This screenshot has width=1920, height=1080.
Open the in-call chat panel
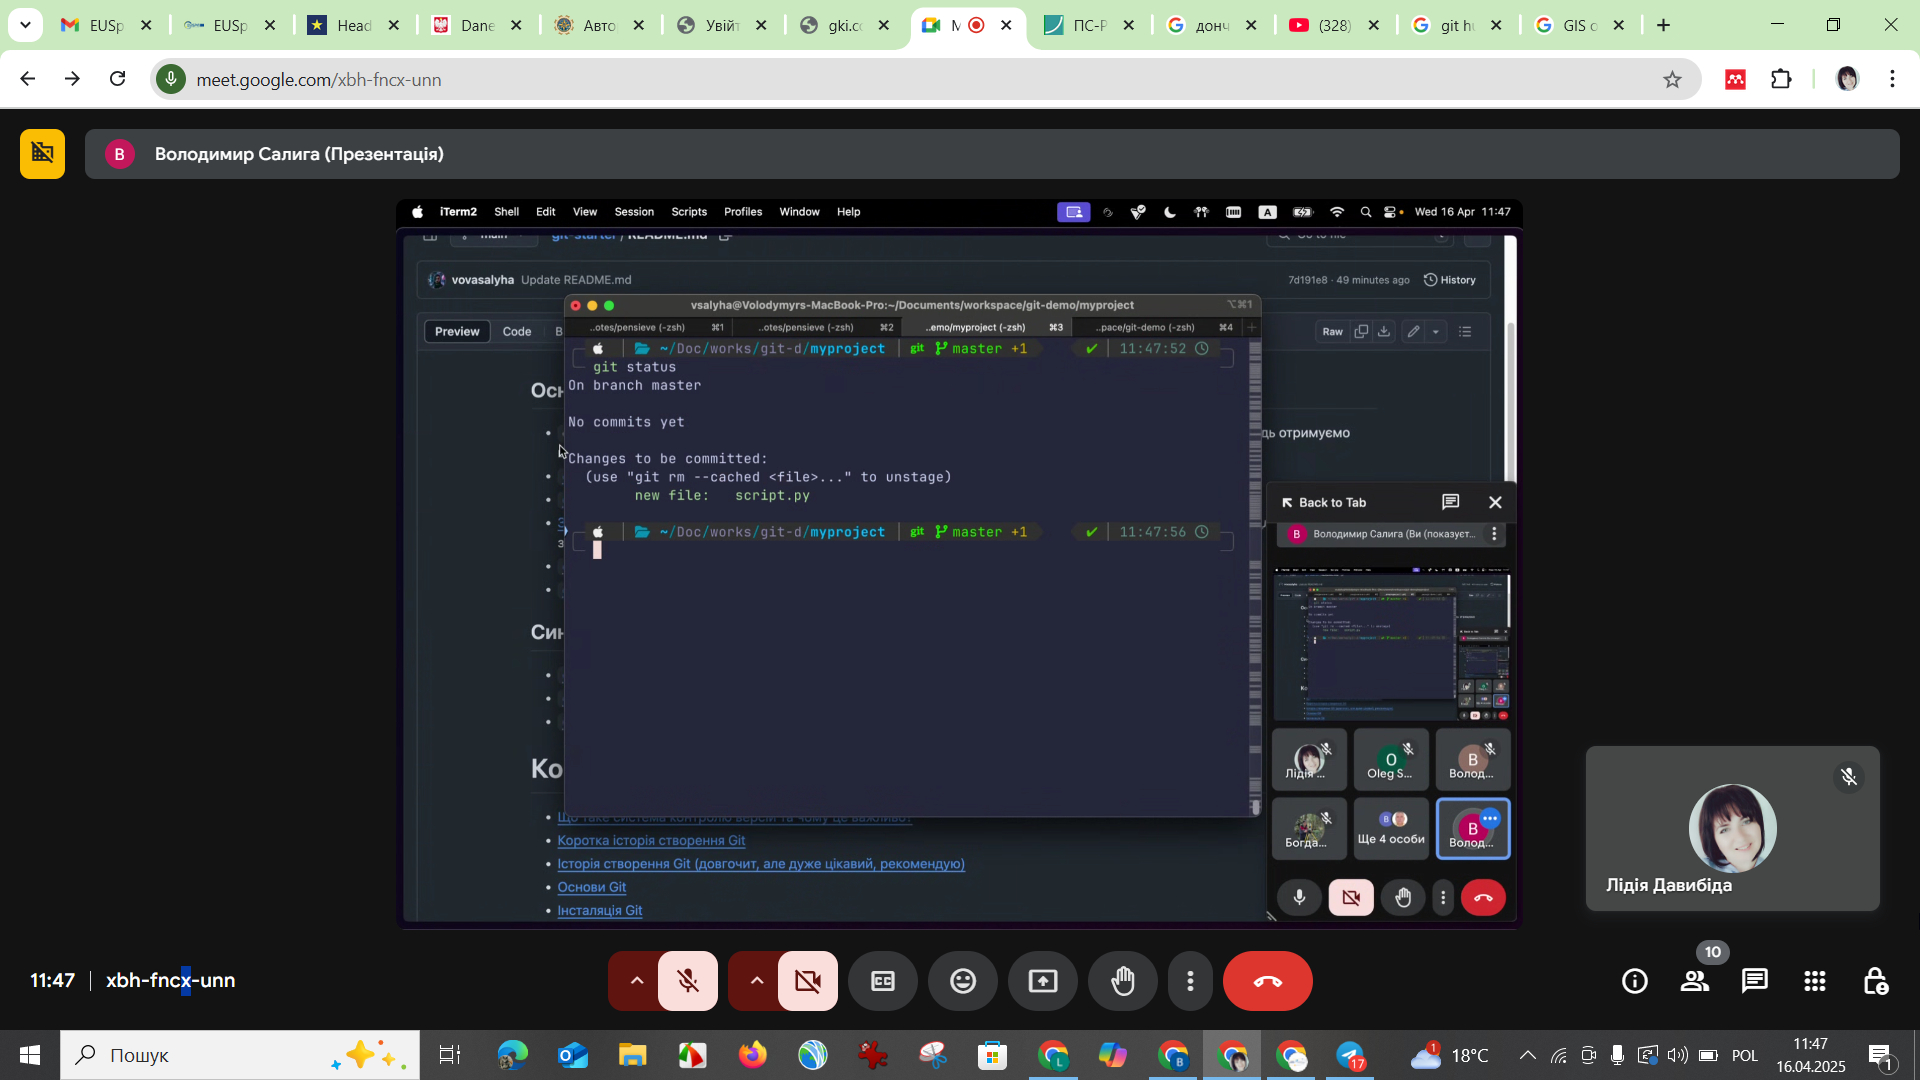[1755, 981]
